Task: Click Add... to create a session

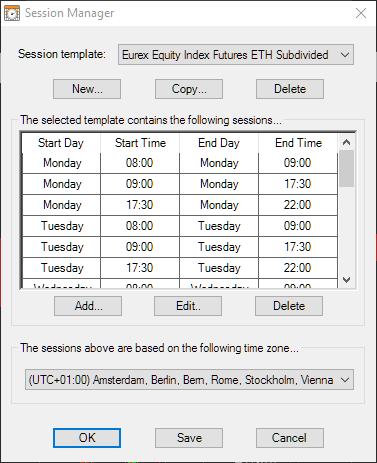Action: click(x=88, y=306)
